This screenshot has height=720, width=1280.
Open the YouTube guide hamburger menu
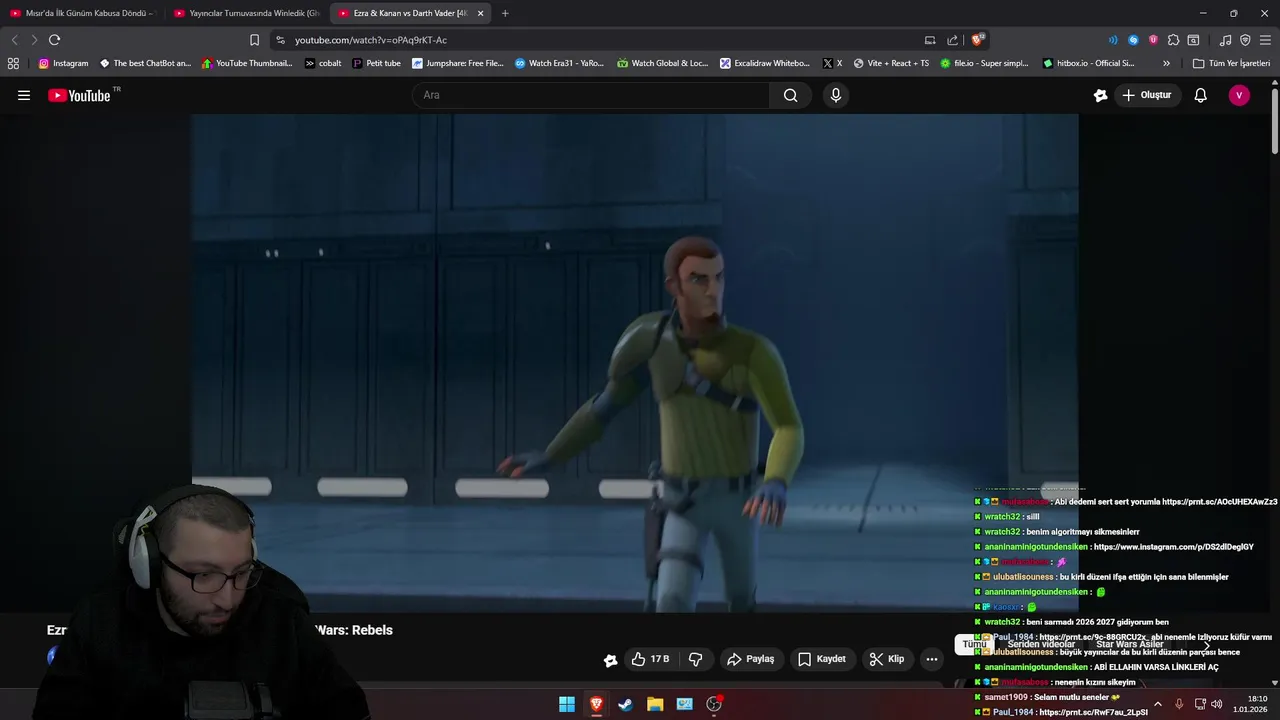(x=24, y=95)
